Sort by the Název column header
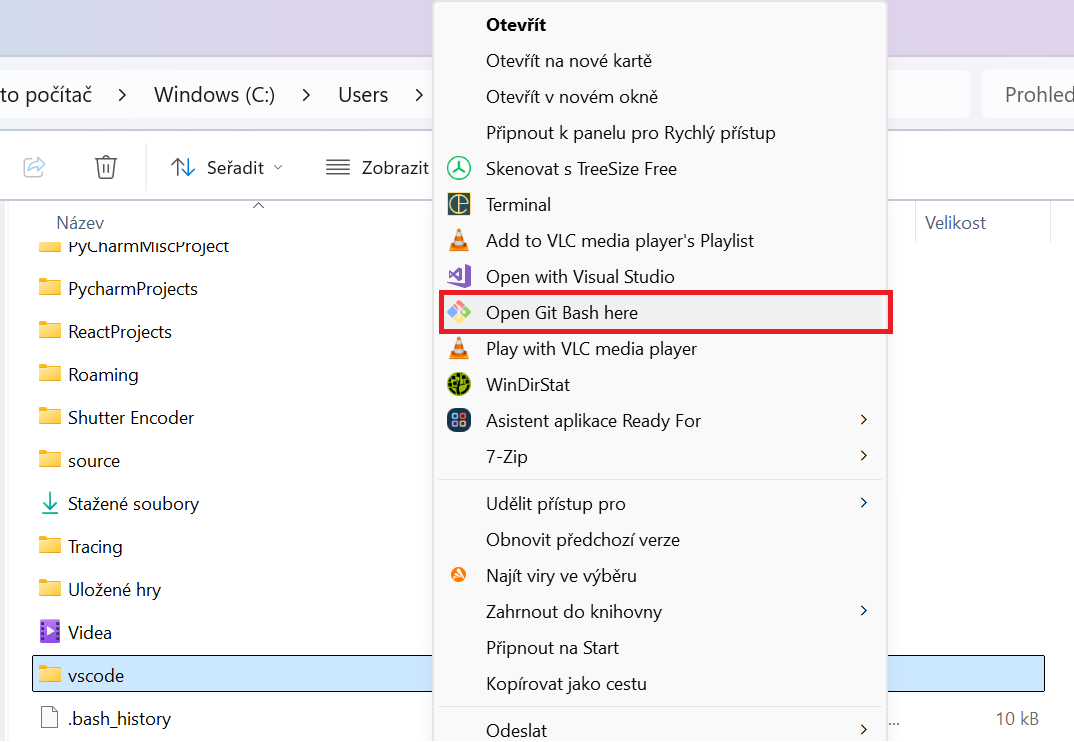Viewport: 1074px width, 742px height. (80, 223)
